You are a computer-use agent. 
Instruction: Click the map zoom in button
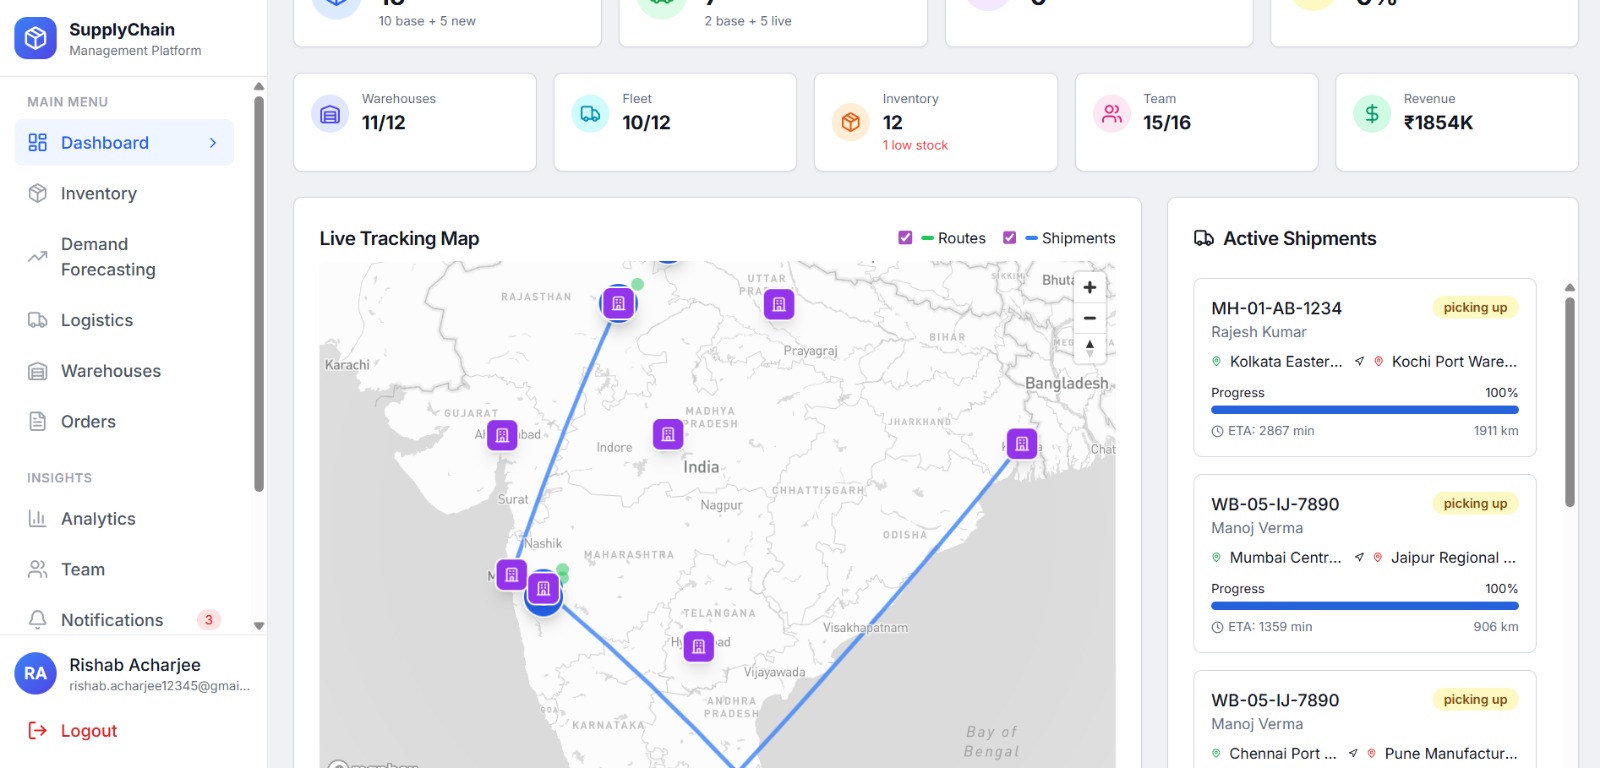1089,288
